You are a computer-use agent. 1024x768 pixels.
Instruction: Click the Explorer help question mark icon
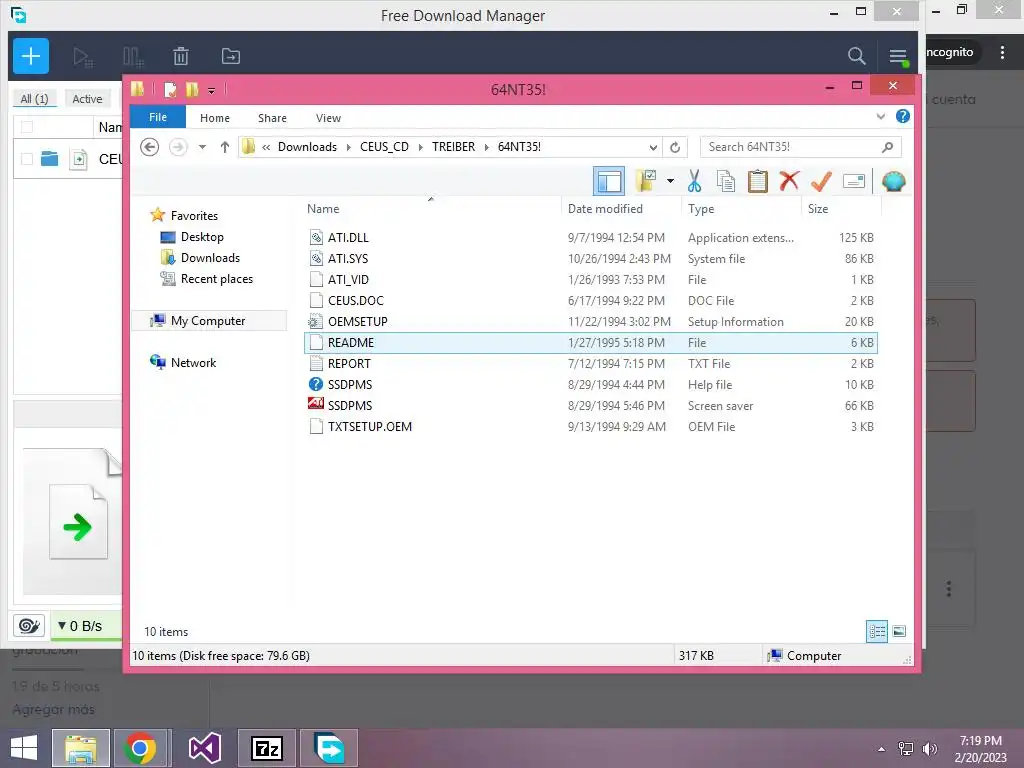[903, 116]
